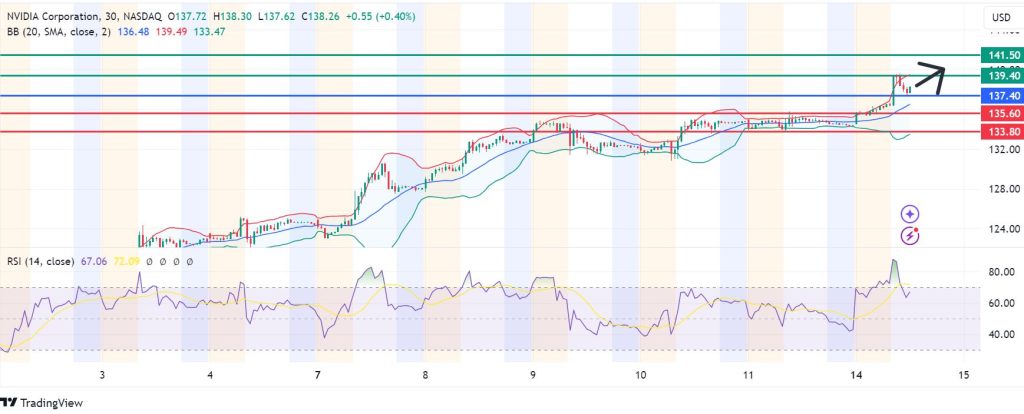
Task: Click the TradingView logo
Action: [41, 403]
